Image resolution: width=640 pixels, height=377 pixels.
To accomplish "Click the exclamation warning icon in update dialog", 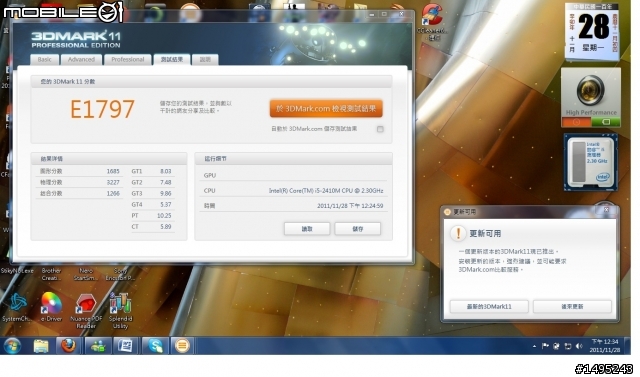I will click(458, 233).
